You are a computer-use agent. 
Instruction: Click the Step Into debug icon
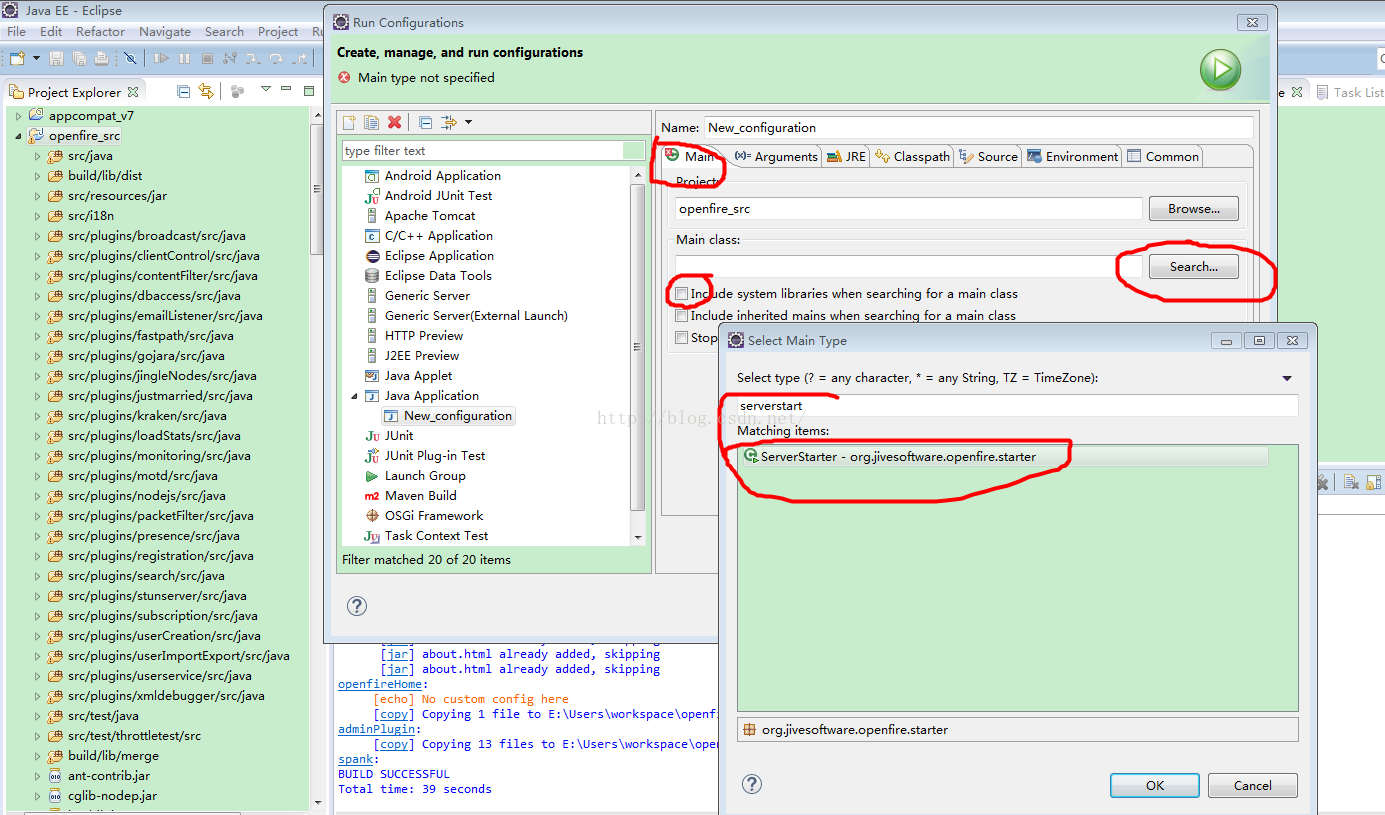pyautogui.click(x=253, y=59)
